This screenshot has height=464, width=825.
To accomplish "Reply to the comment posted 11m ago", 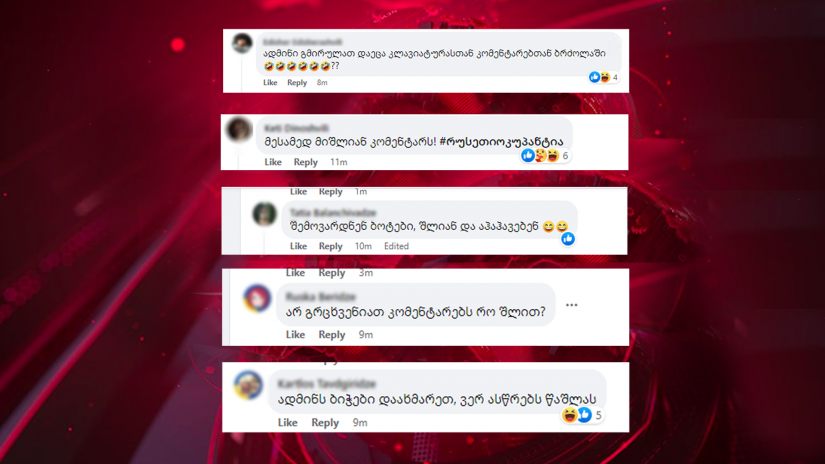I will point(306,162).
